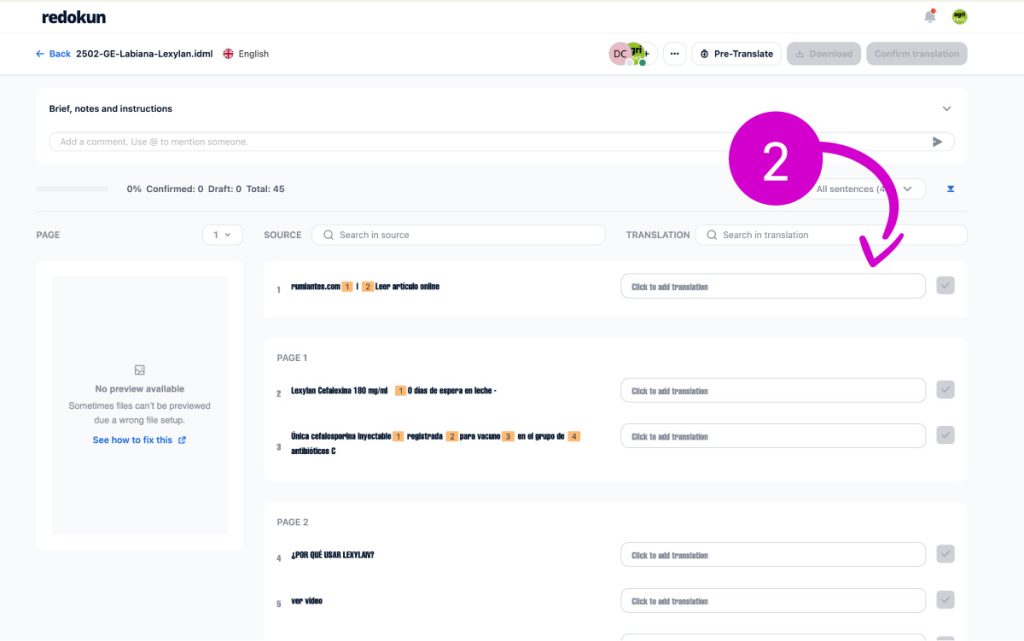Click the blue collapse icon beside sentence filter
This screenshot has width=1024, height=641.
[950, 189]
